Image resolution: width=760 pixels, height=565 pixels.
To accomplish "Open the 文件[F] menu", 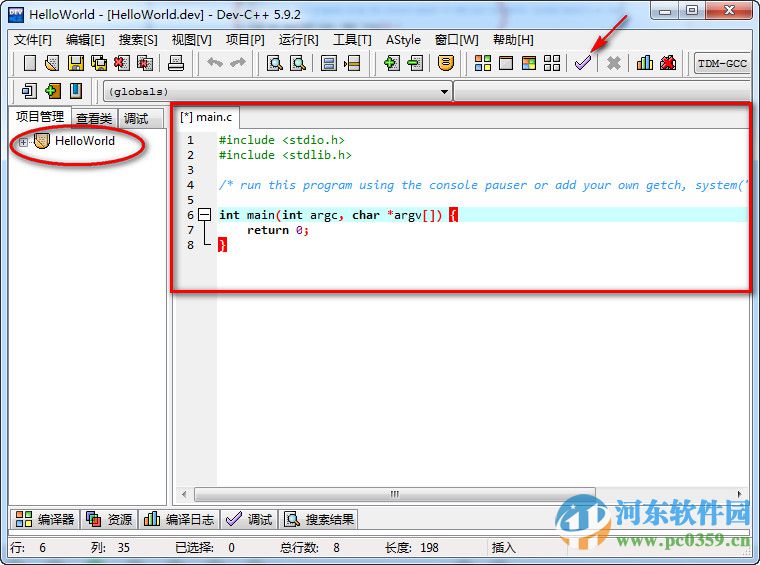I will 32,40.
